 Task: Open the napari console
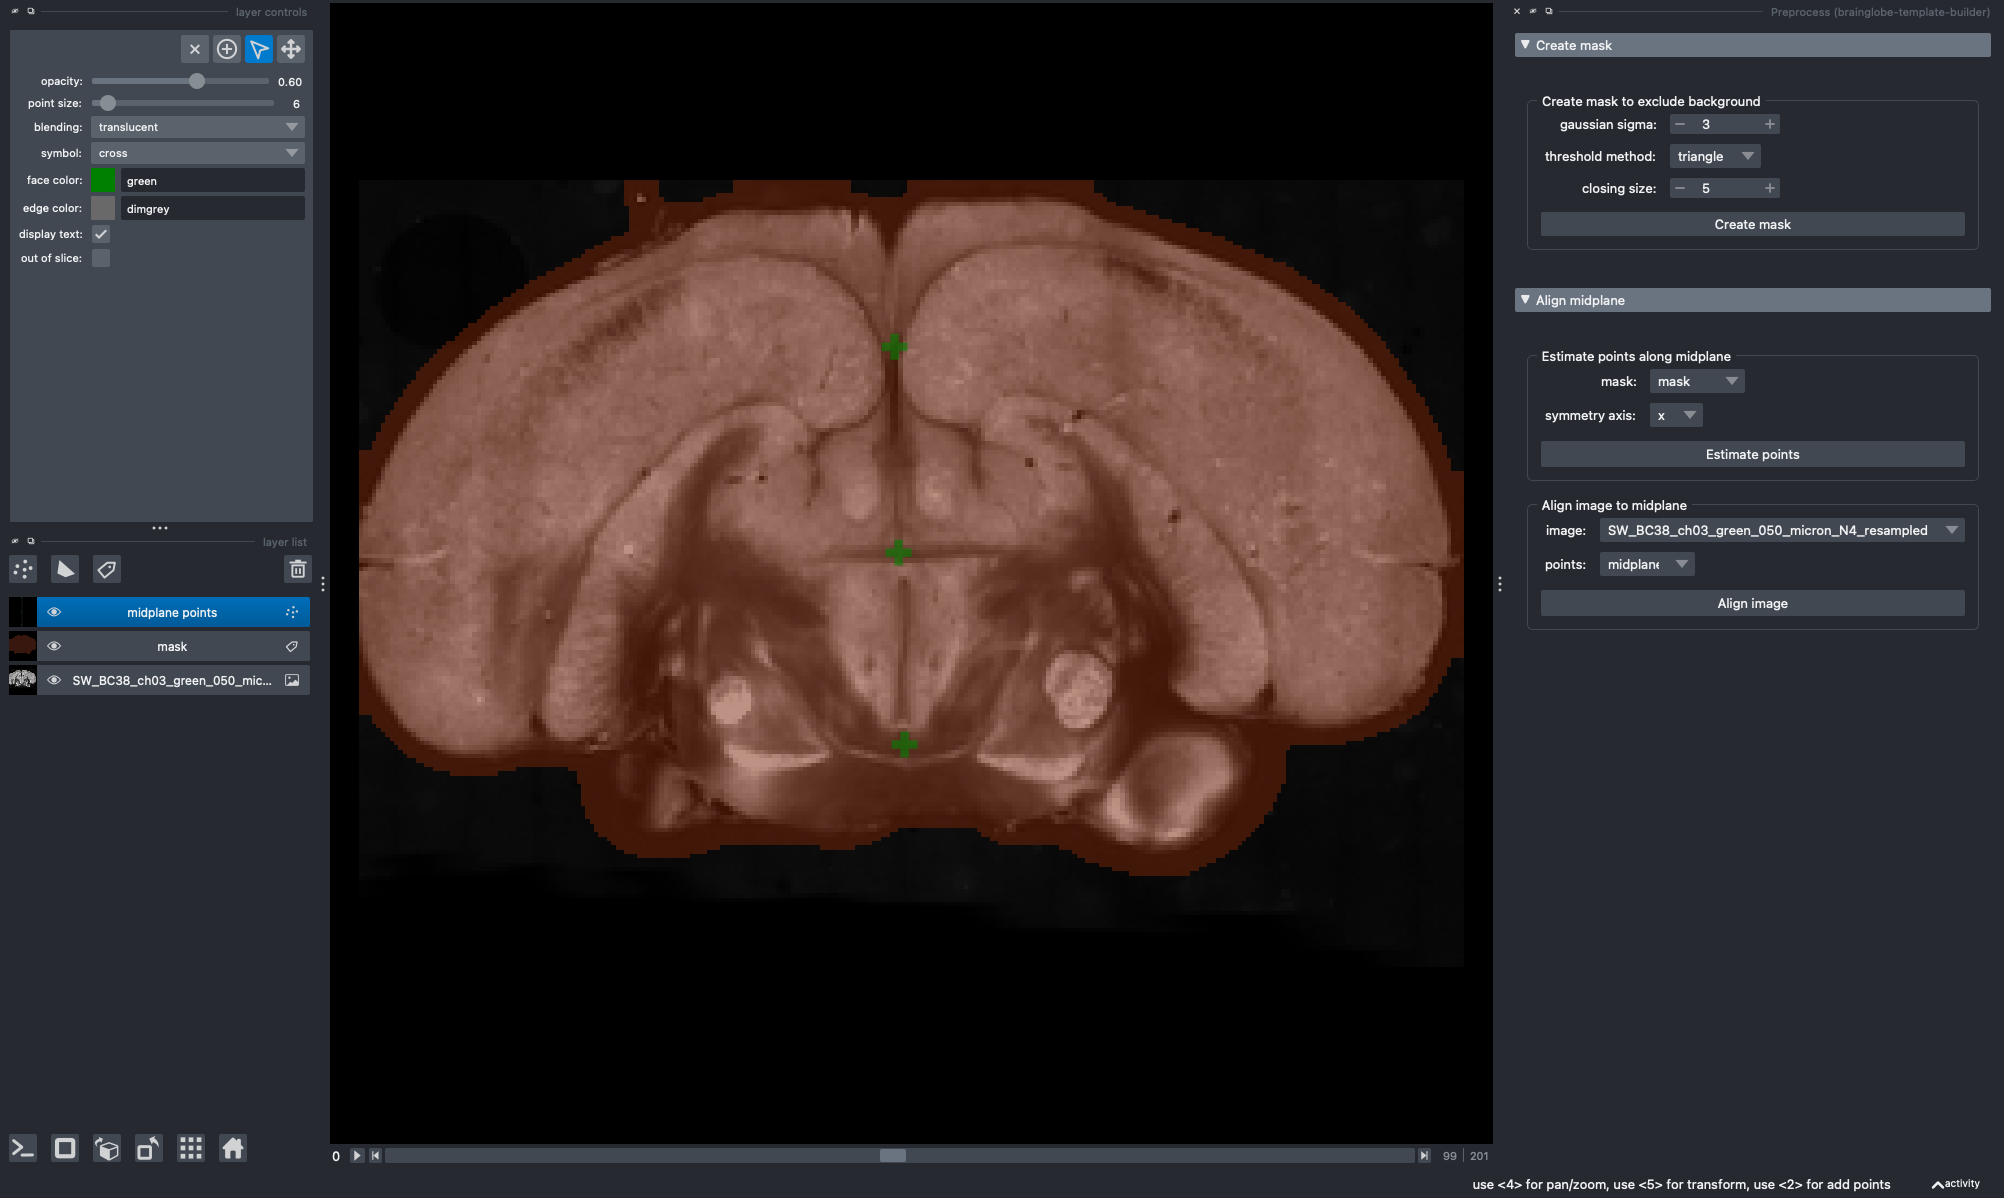pos(23,1148)
